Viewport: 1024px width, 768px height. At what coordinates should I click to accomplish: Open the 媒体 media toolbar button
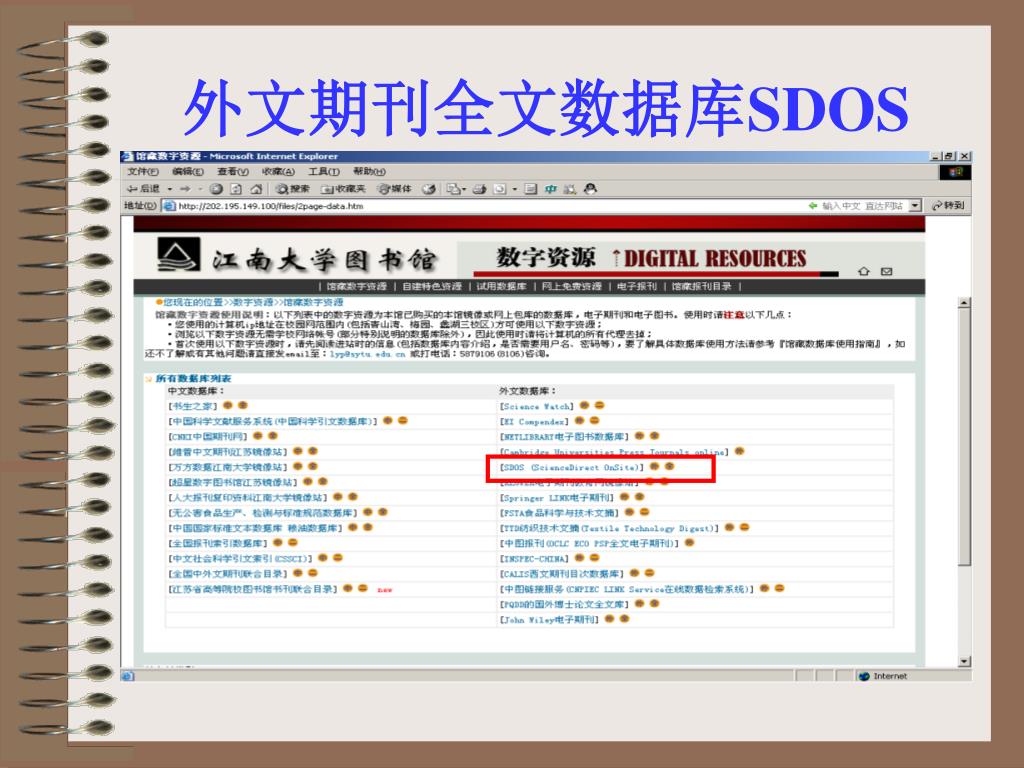pyautogui.click(x=395, y=189)
